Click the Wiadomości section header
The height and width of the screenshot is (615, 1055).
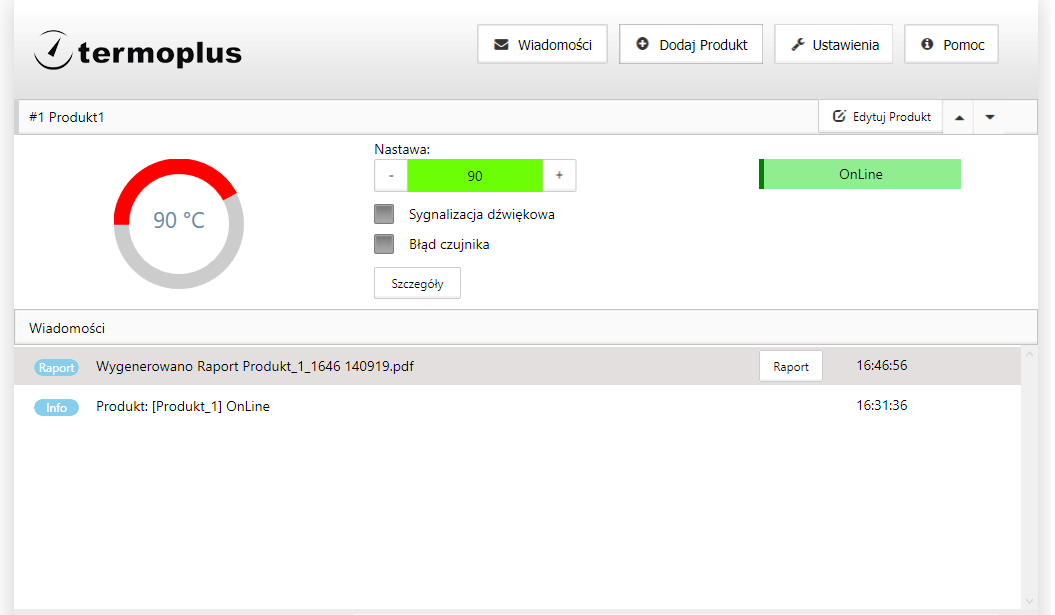pos(67,328)
